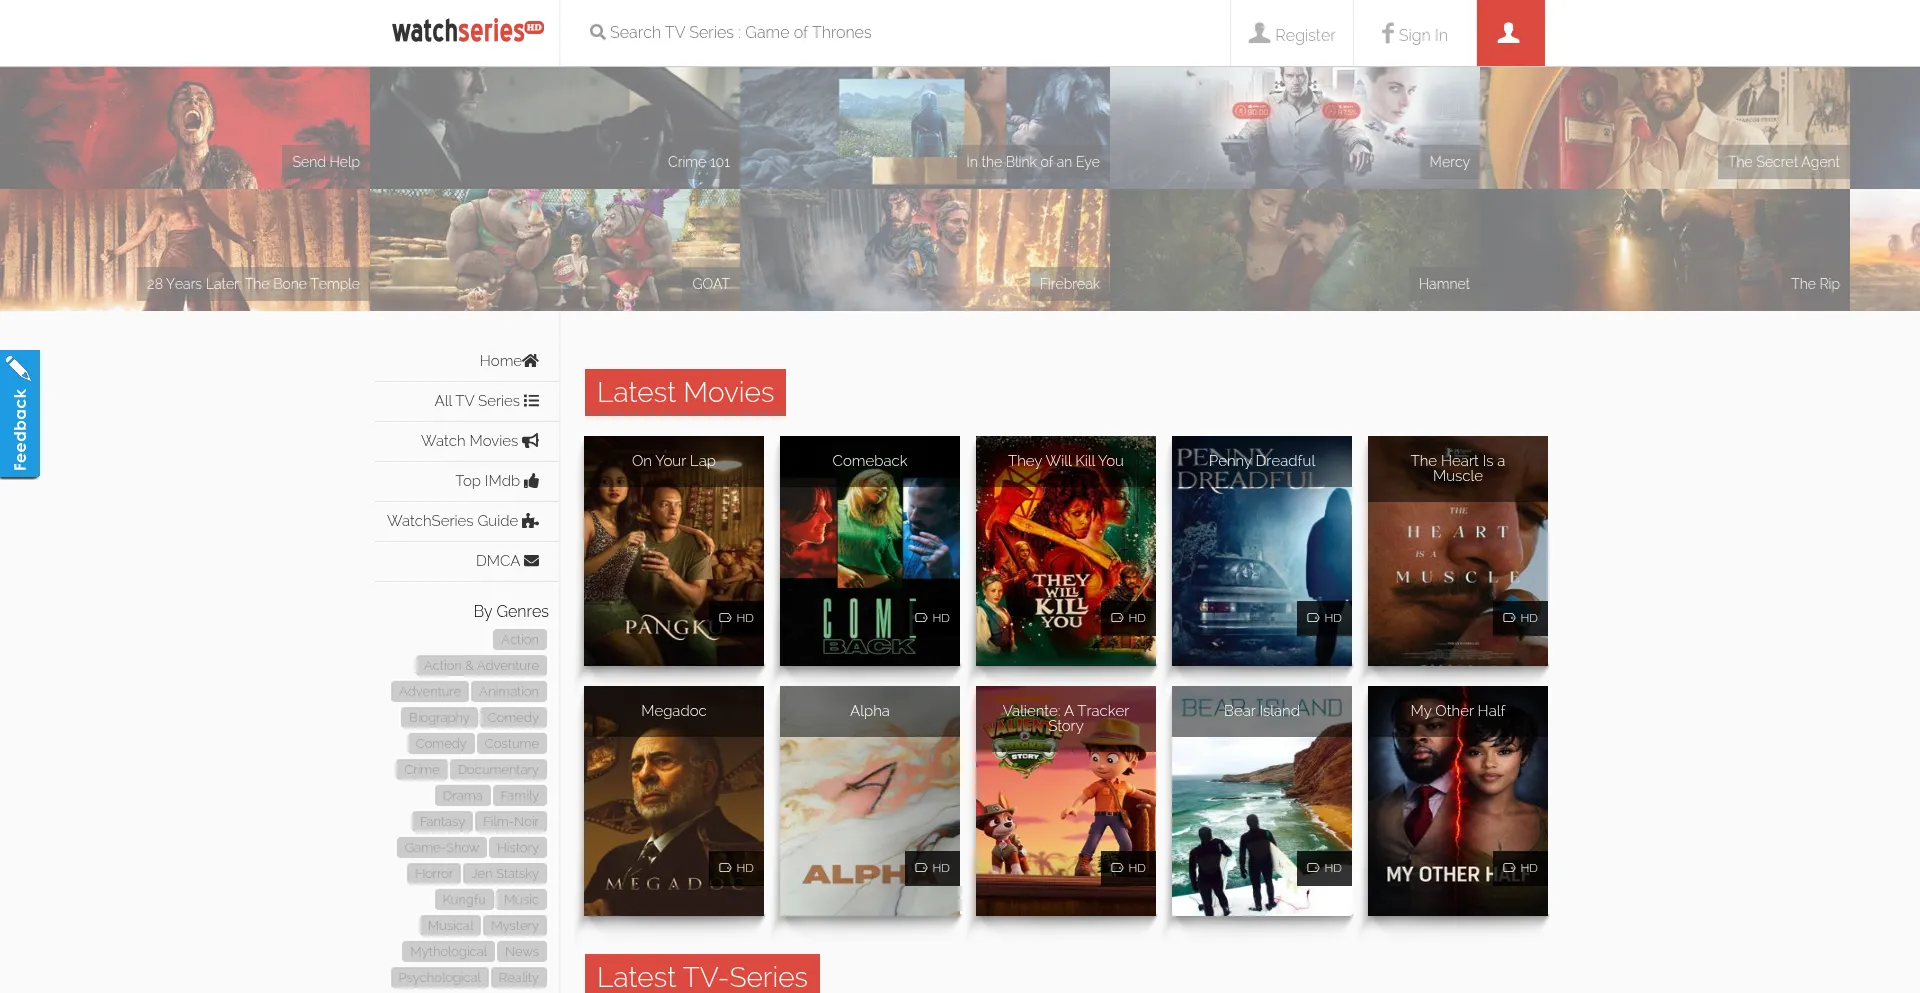The width and height of the screenshot is (1920, 993).
Task: Select the Action & Adventure genre tag
Action: (481, 665)
